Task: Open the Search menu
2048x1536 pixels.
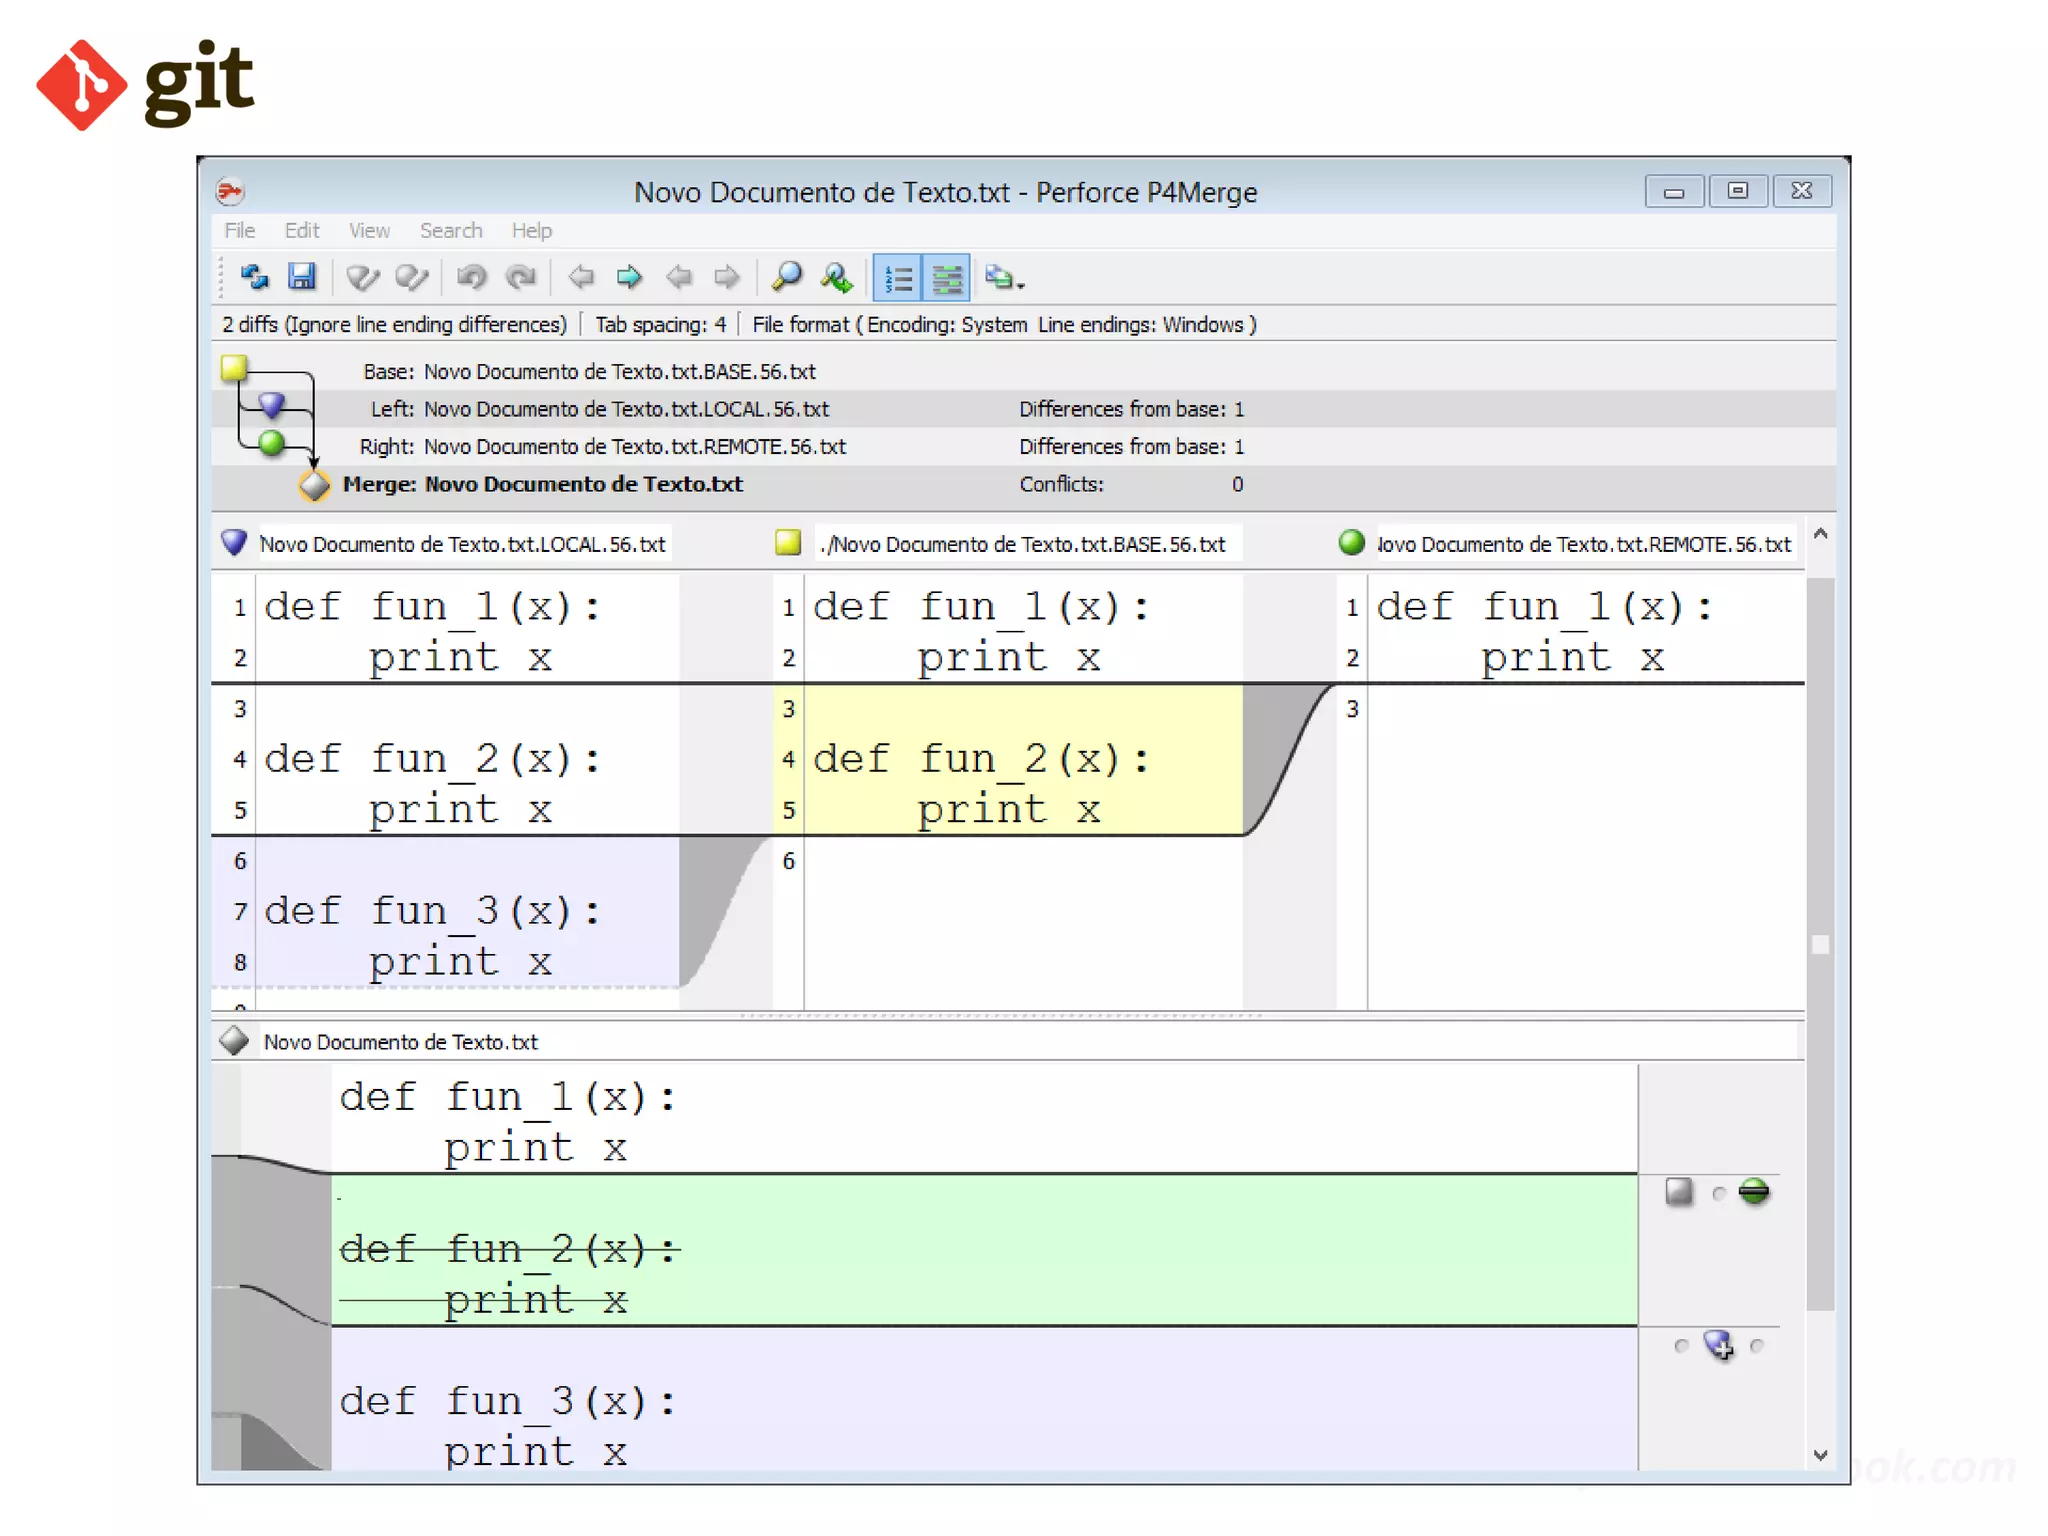Action: pyautogui.click(x=450, y=230)
